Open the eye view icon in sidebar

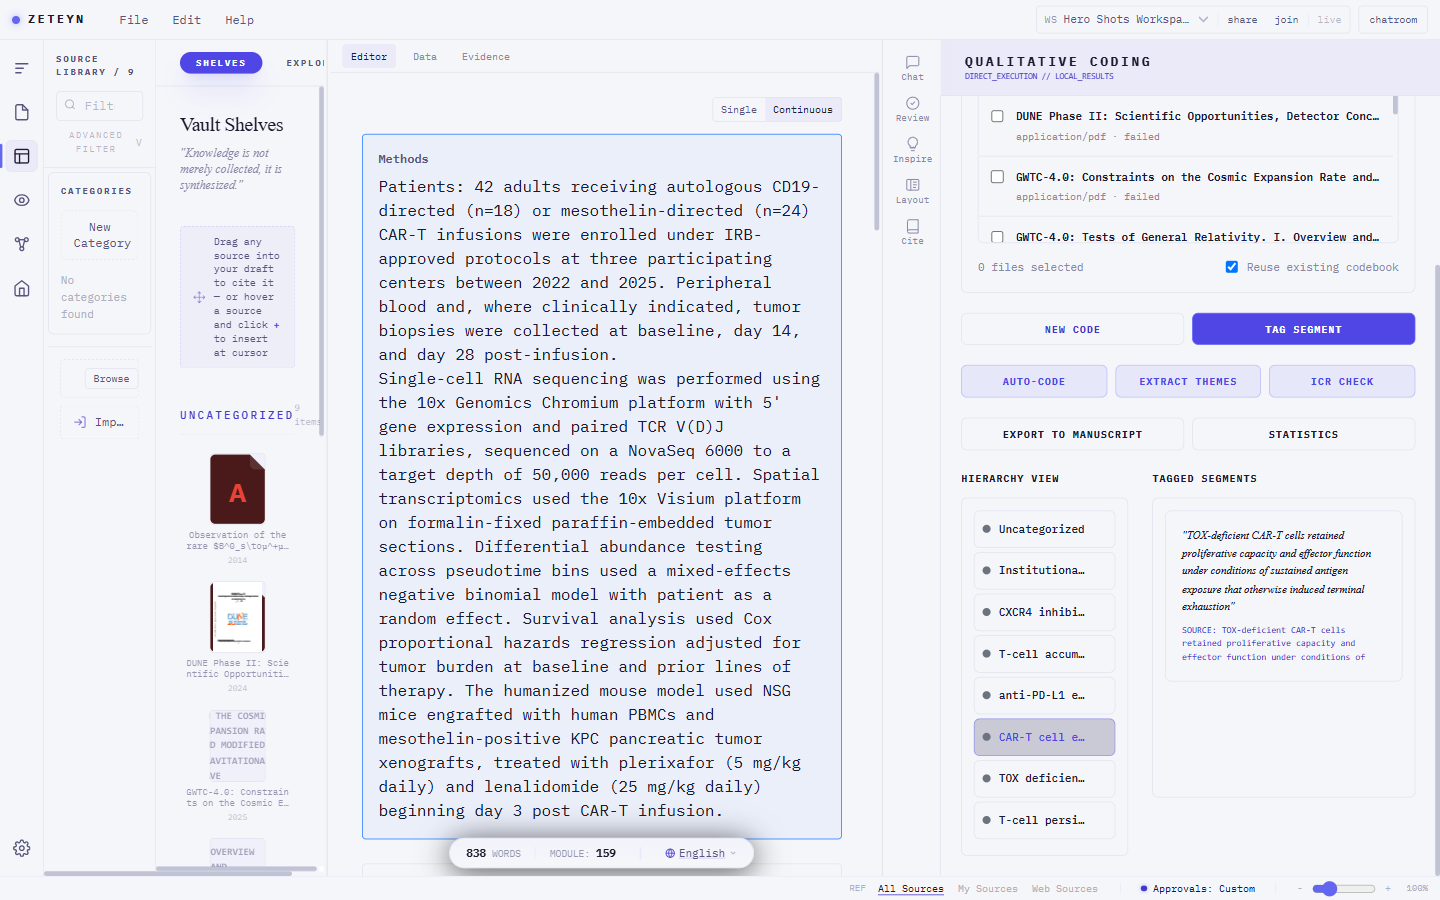21,200
